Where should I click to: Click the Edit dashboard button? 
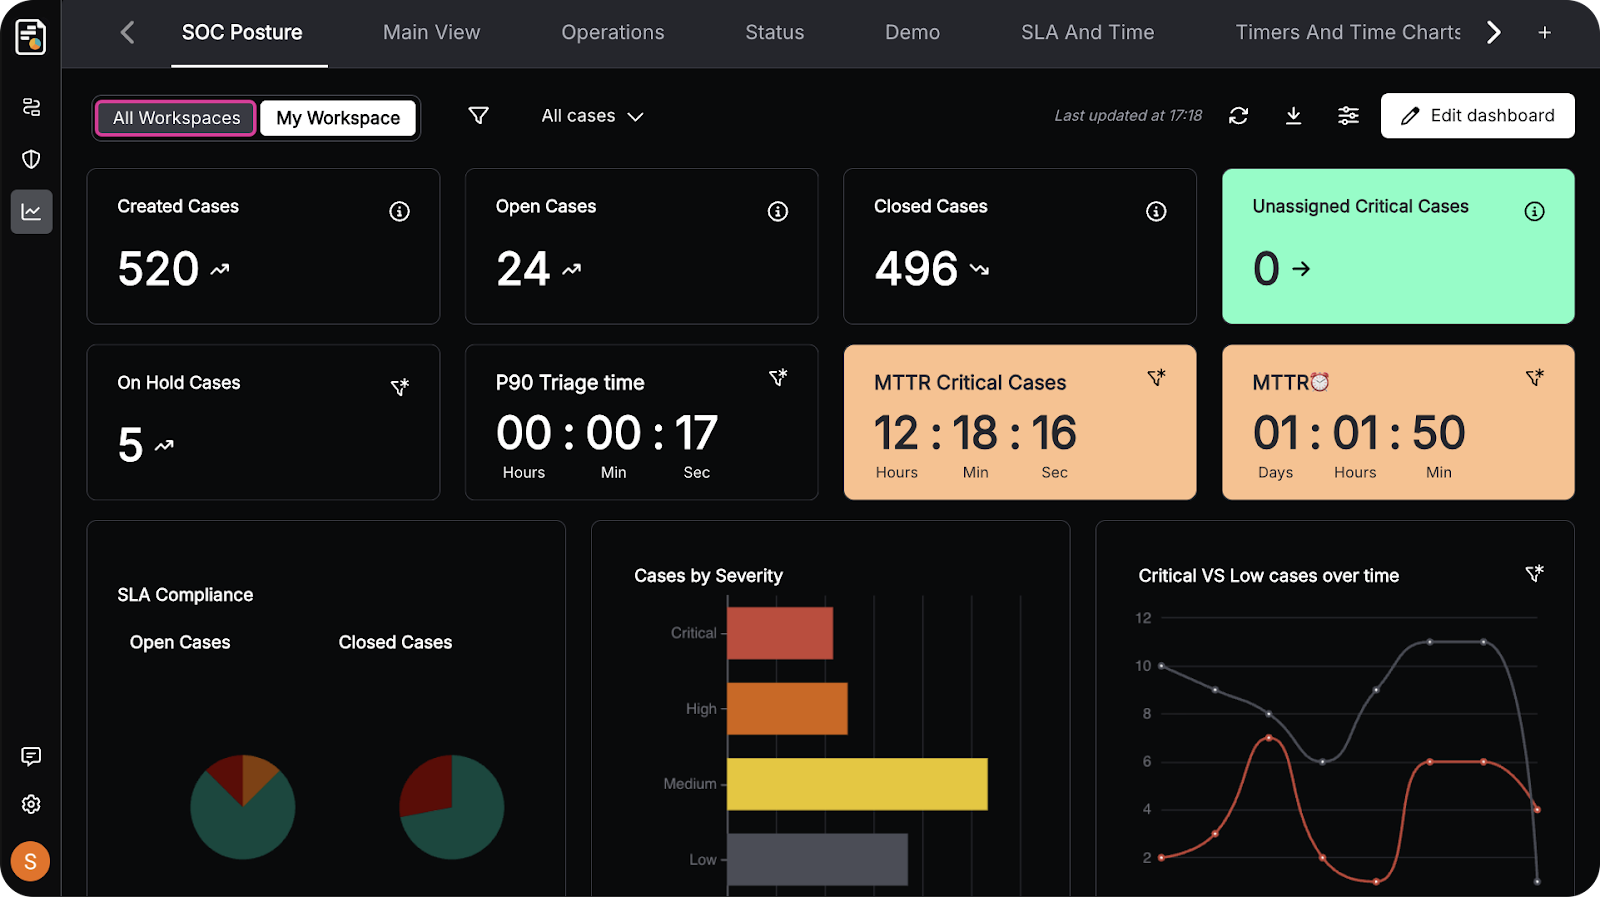(1477, 116)
